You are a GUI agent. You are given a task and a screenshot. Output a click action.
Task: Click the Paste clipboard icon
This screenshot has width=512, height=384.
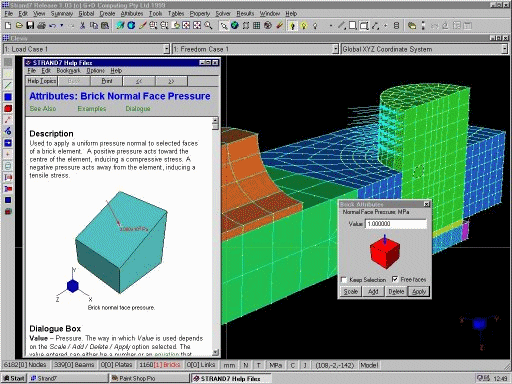pyautogui.click(x=105, y=25)
